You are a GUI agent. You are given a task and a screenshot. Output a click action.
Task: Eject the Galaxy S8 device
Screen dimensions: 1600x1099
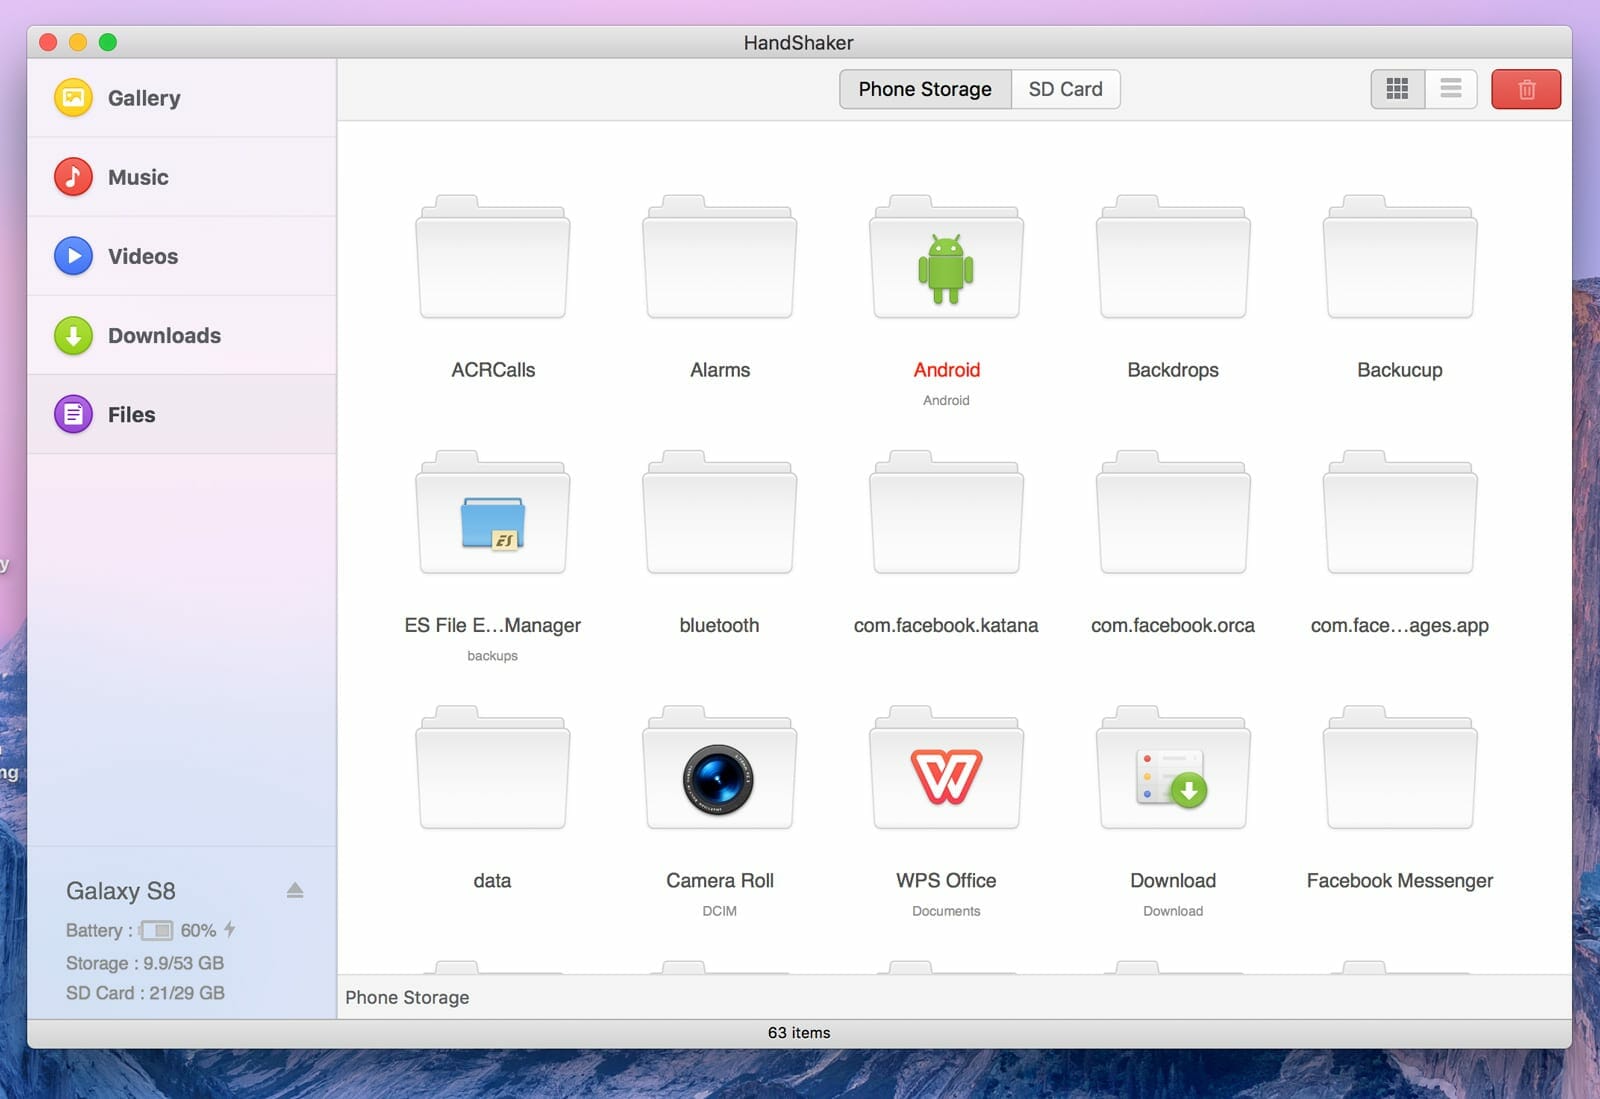coord(295,890)
